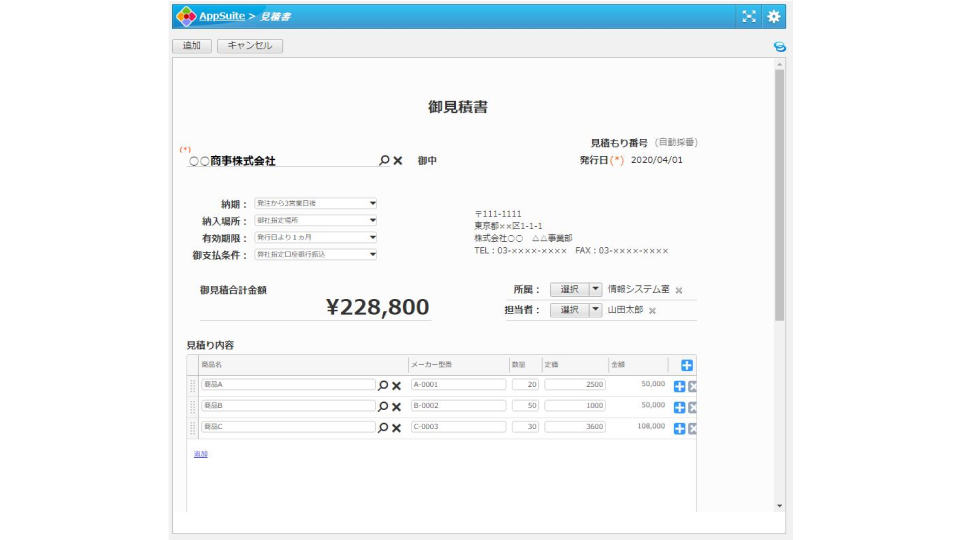Click the price field showing 1000
Screen dimensions: 960x540
(x=575, y=405)
